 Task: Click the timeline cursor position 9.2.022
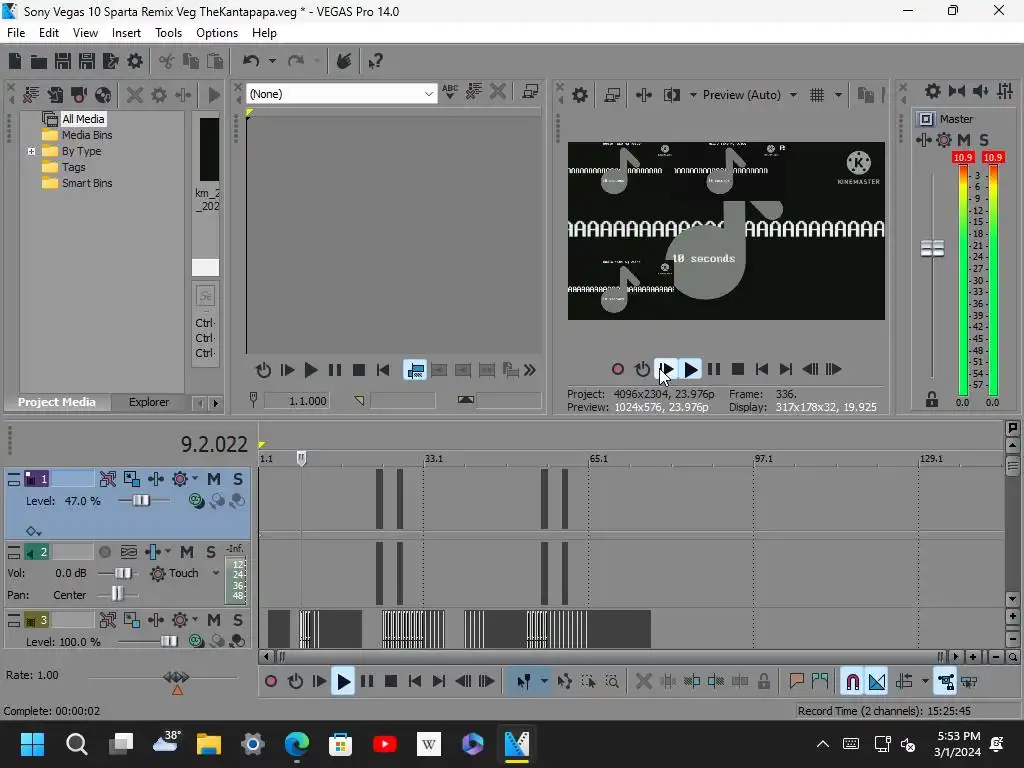(214, 444)
